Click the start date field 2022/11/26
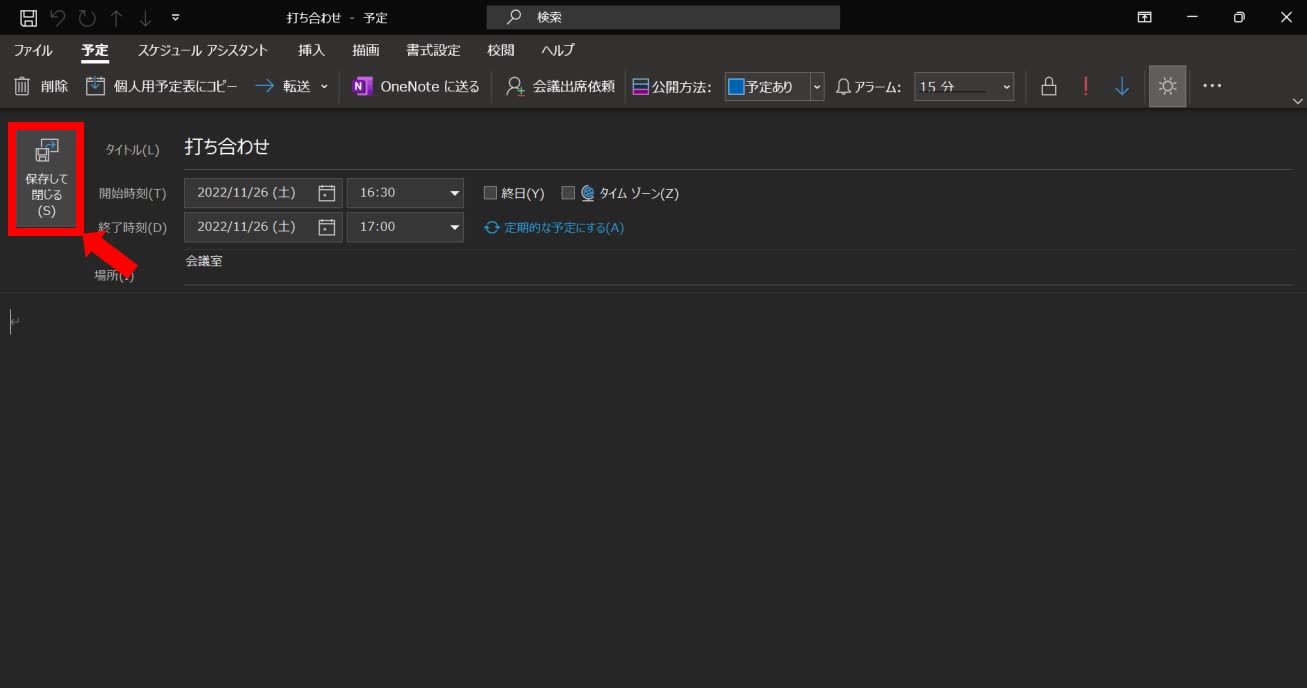1307x689 pixels. point(263,193)
